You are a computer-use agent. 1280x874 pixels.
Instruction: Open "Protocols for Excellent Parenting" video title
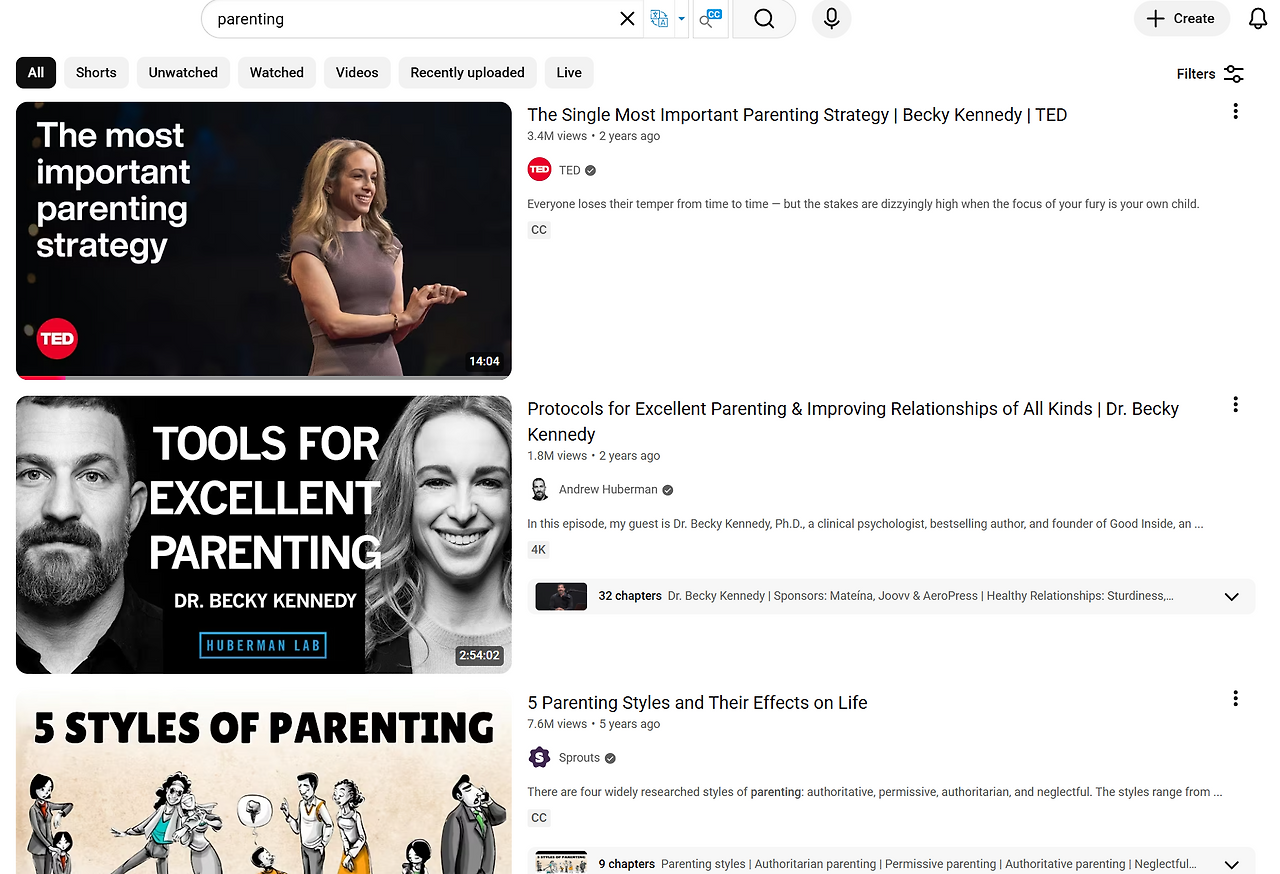click(853, 421)
